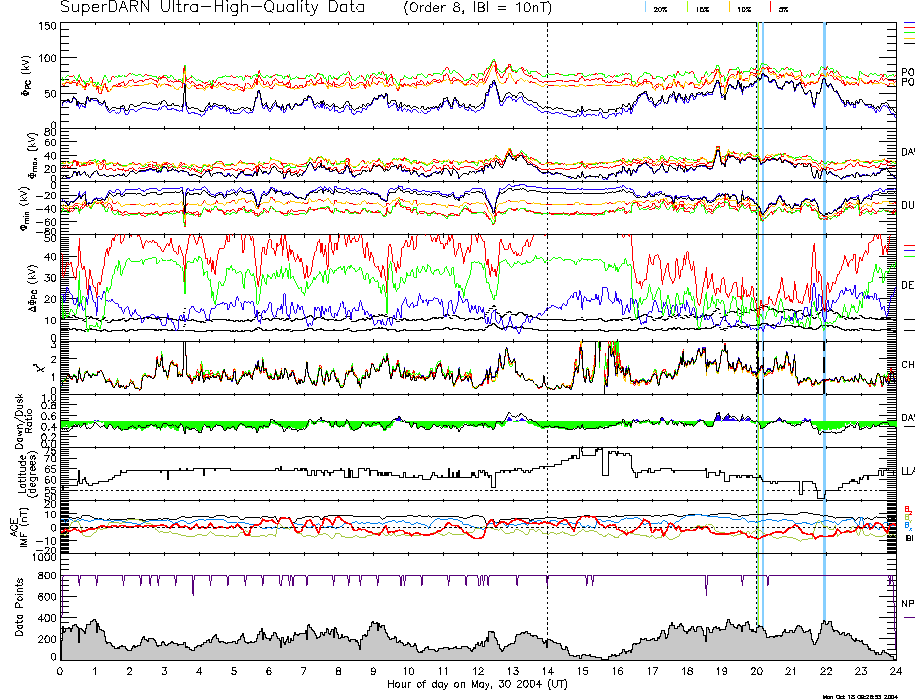Click the dashed vertical line at hour 14
Viewport: 915px width, 700px height.
[548, 300]
